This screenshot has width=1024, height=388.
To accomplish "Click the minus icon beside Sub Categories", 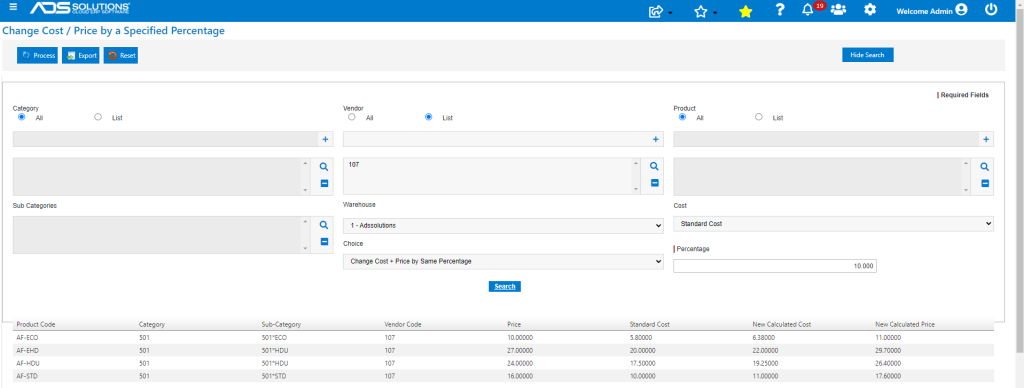I will coord(324,242).
